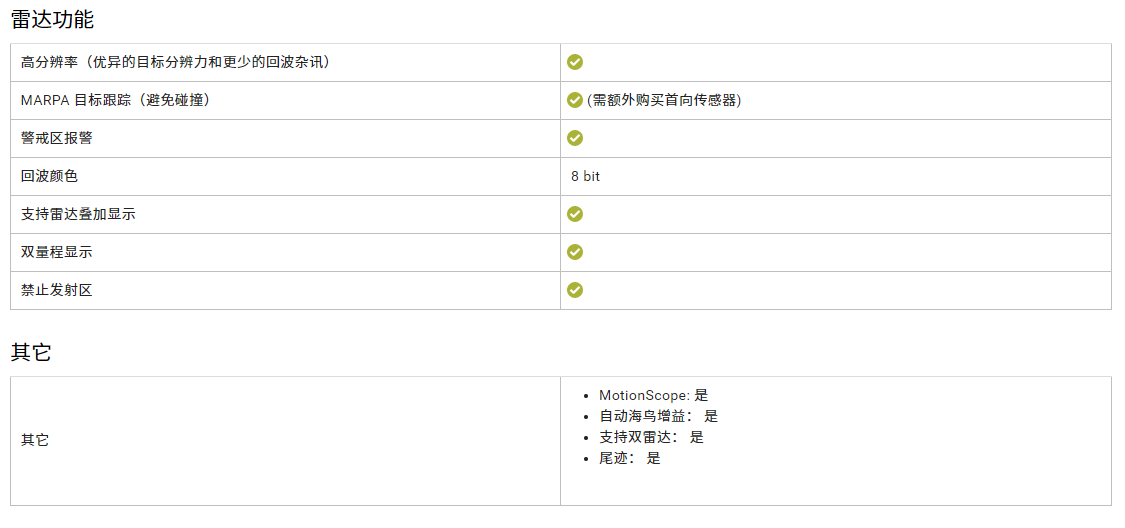Screen dimensions: 1125x528
Task: Click the check icon for 警戒区报警
Action: 575,138
